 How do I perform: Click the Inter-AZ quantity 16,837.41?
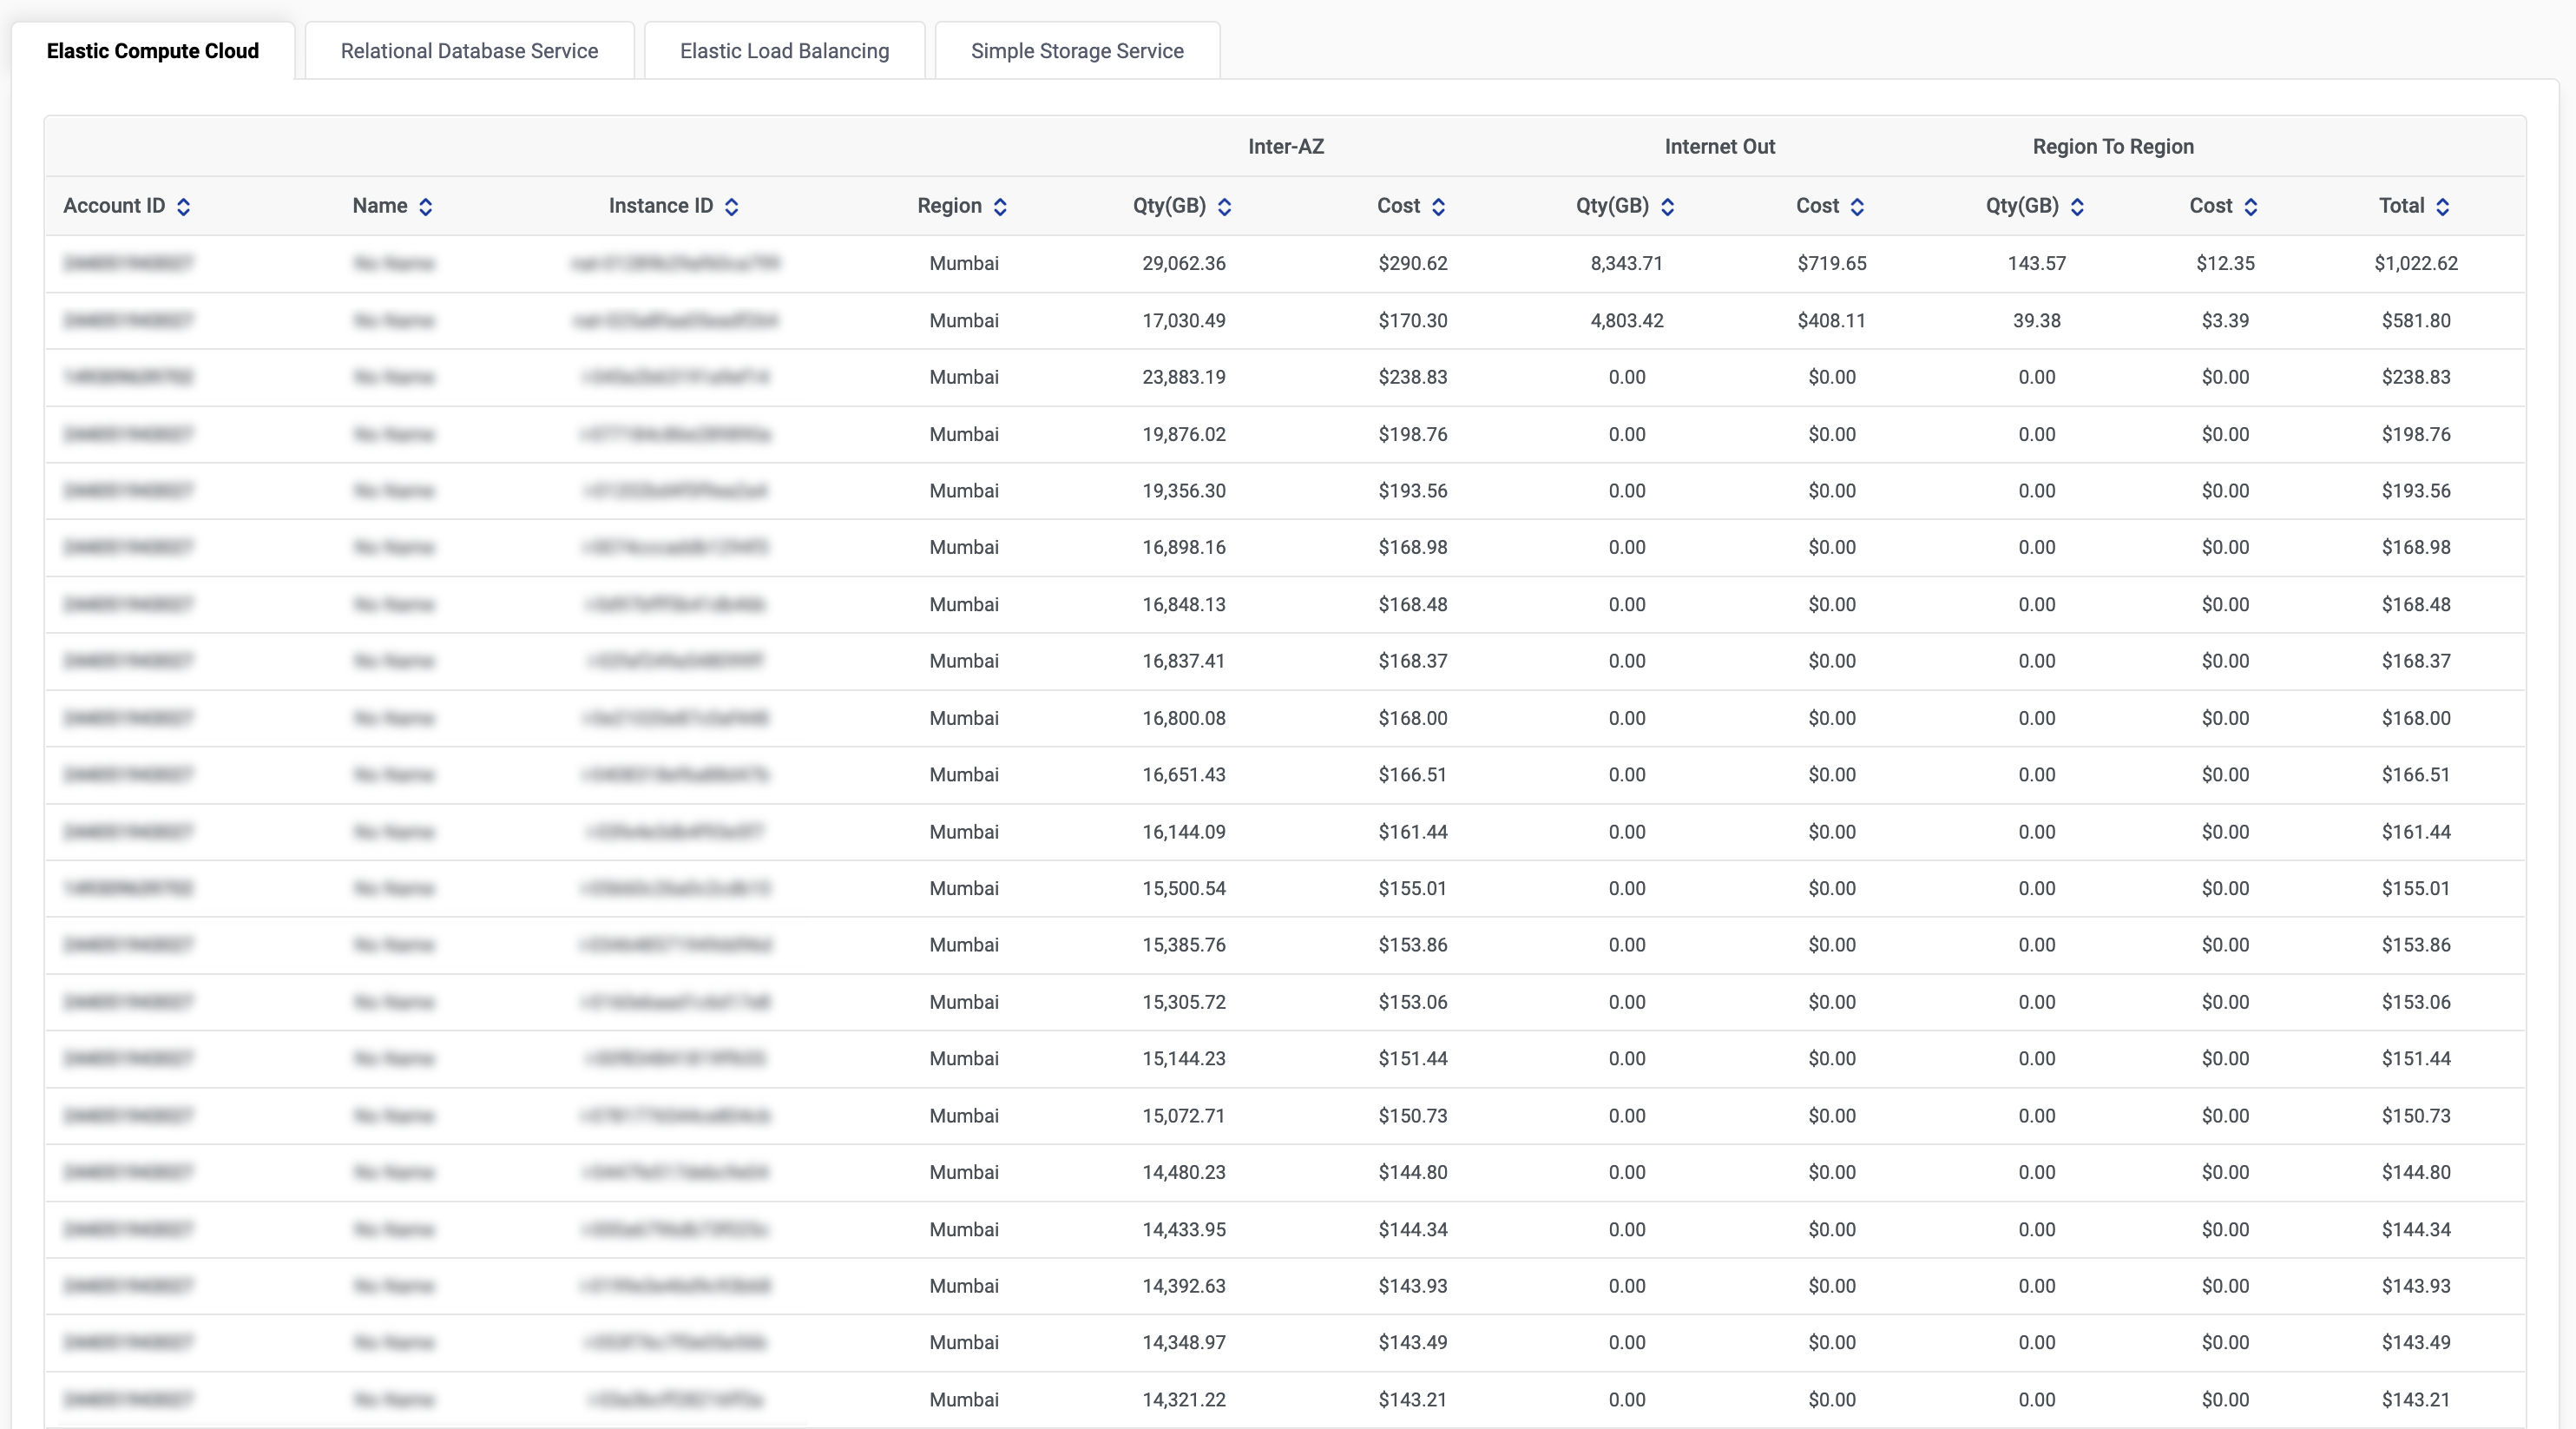[x=1184, y=661]
